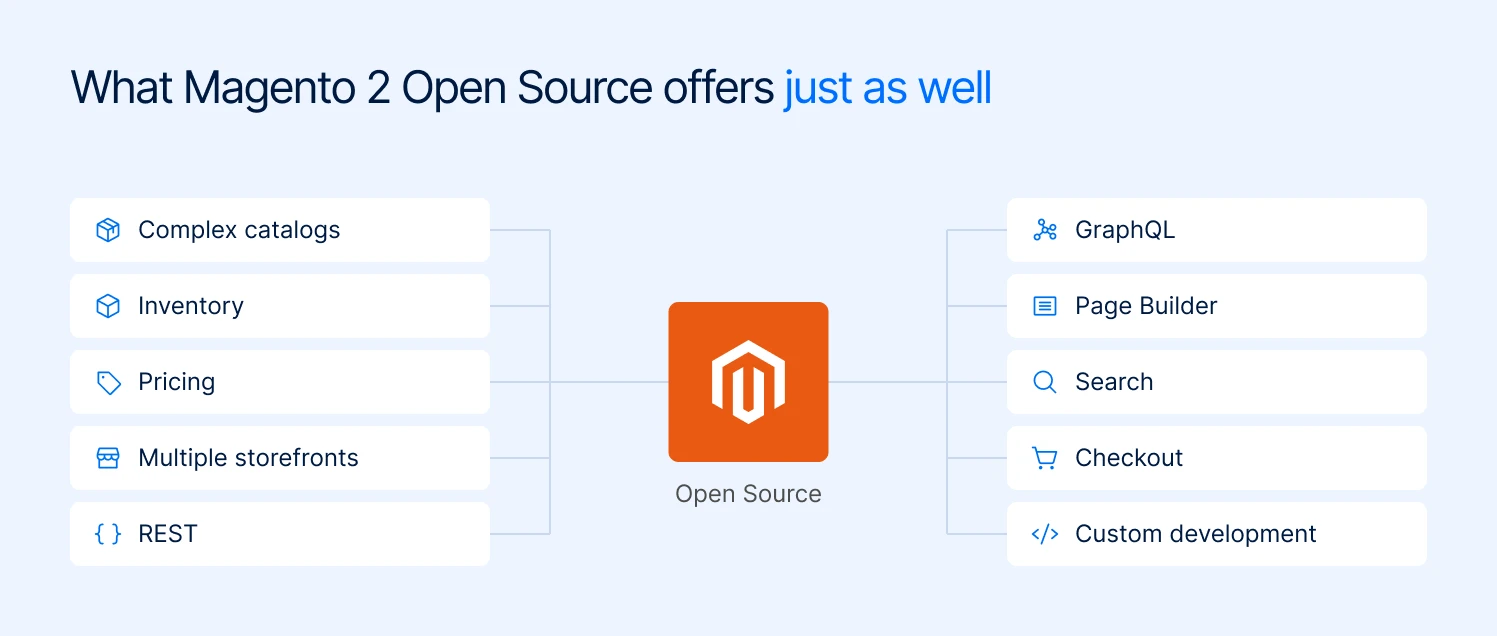Select the "GraphQL" label
The image size is (1497, 636).
[1125, 230]
